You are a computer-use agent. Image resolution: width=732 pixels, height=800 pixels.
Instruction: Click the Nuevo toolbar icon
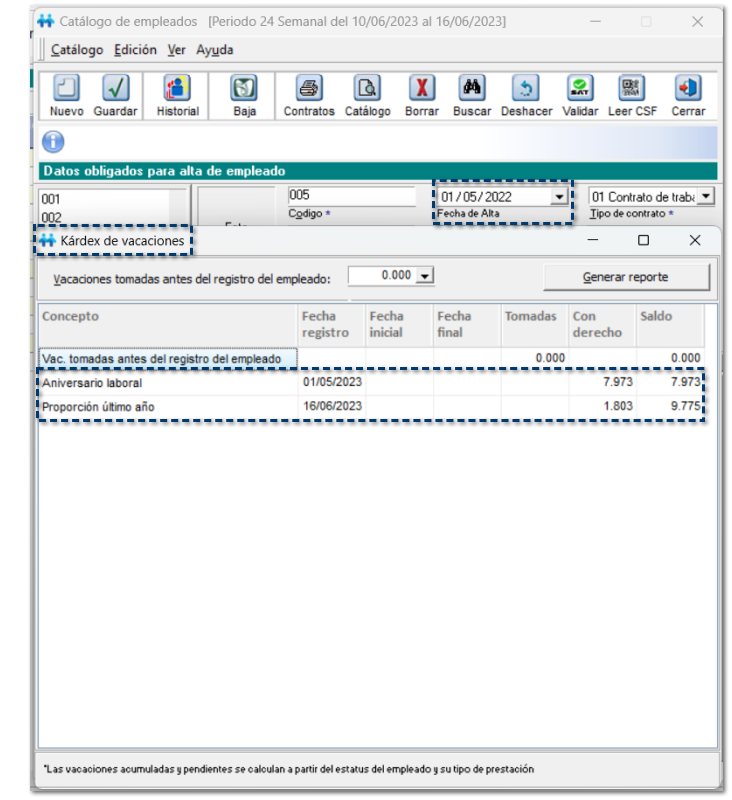(66, 90)
